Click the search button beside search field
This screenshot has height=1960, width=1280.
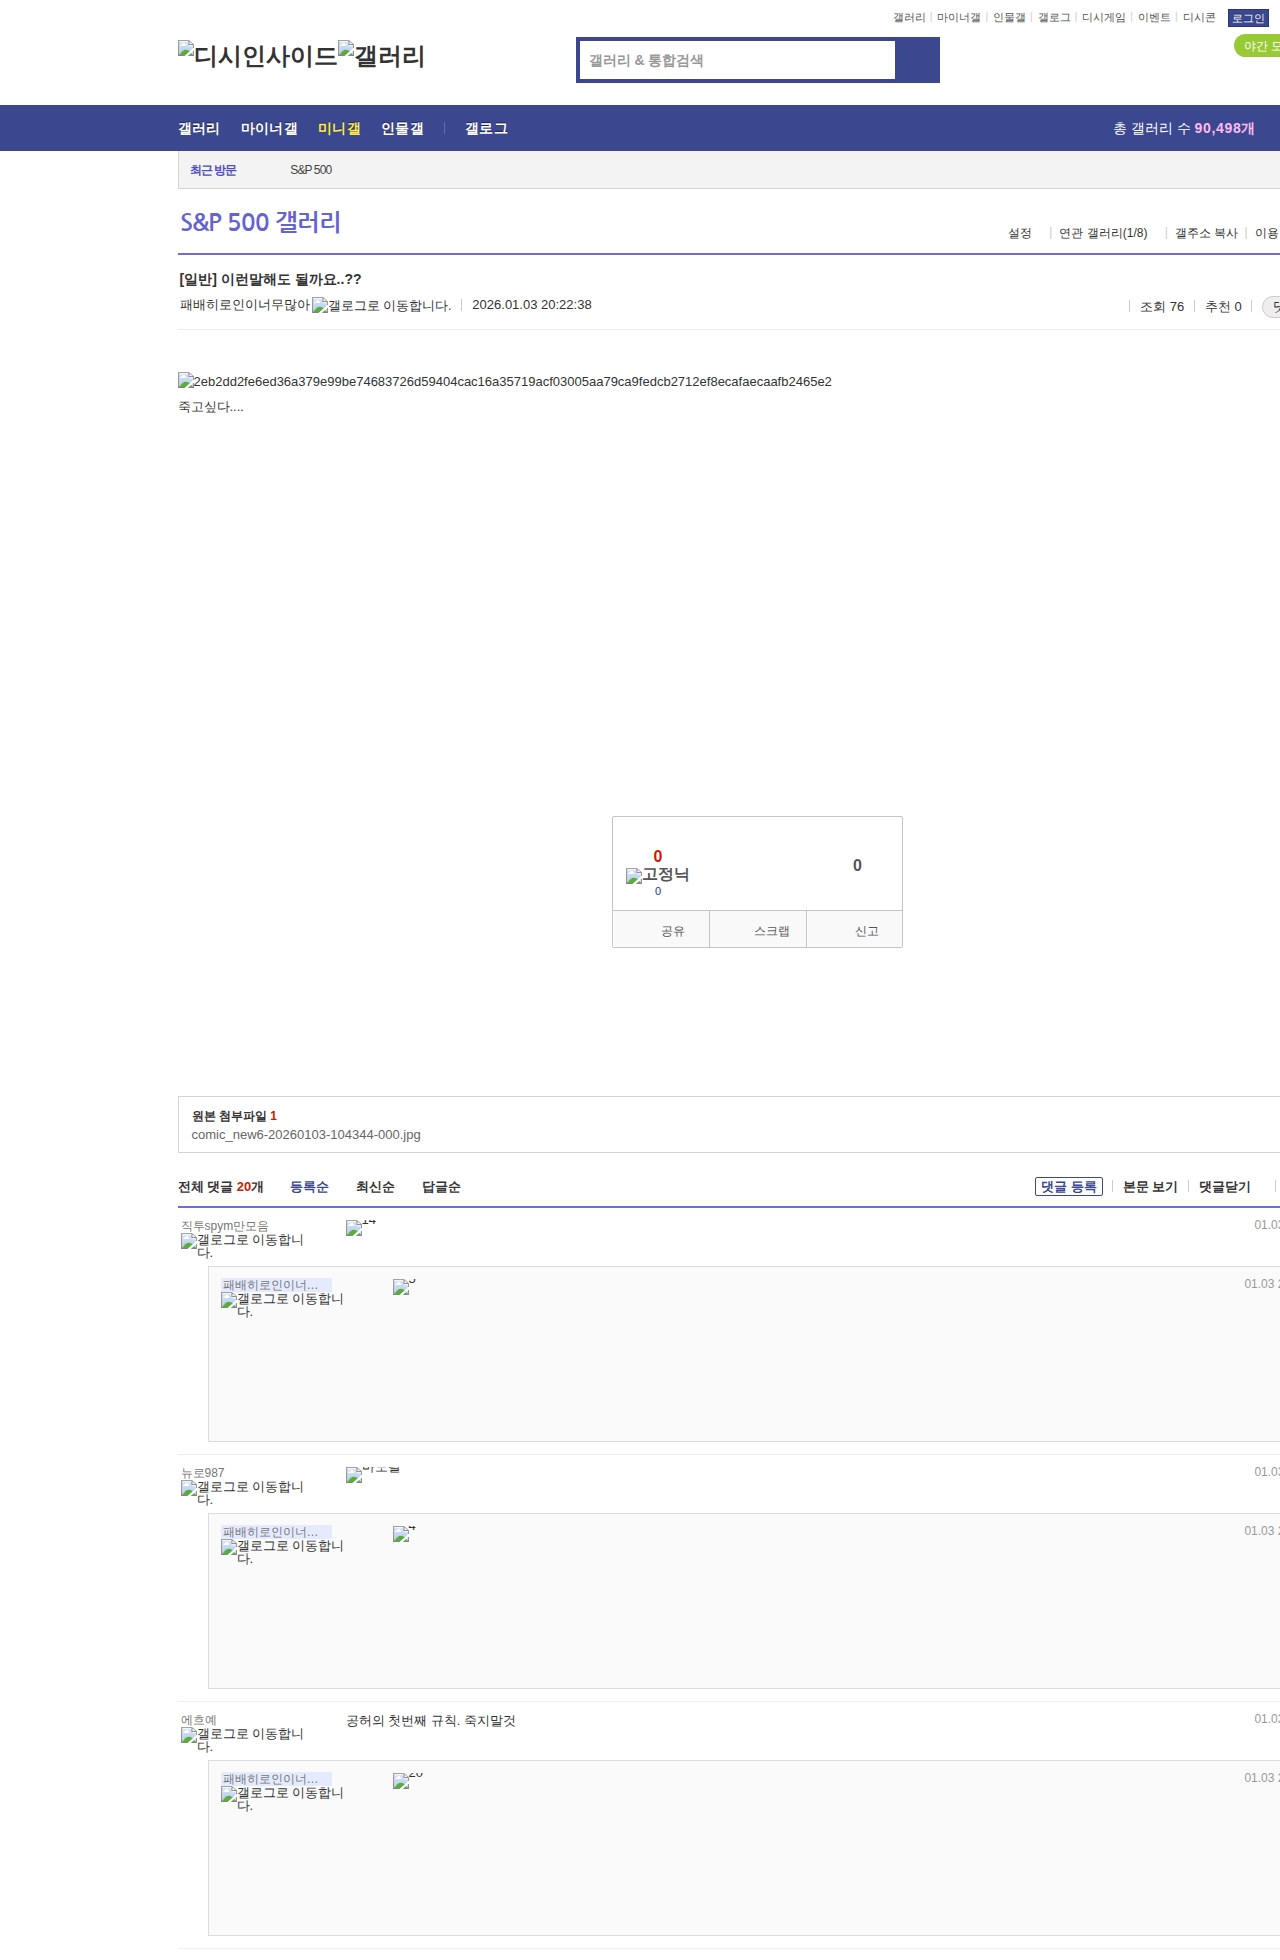pos(917,60)
